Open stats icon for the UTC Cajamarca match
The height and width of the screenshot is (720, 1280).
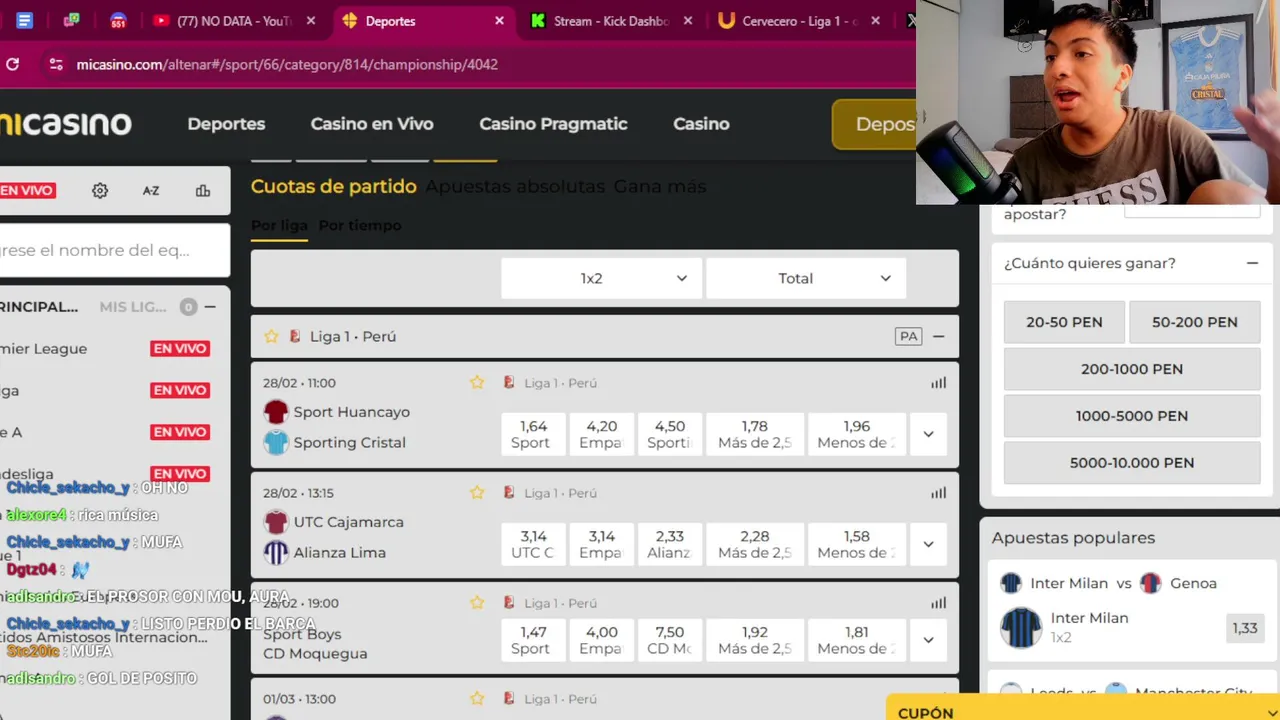tap(938, 492)
